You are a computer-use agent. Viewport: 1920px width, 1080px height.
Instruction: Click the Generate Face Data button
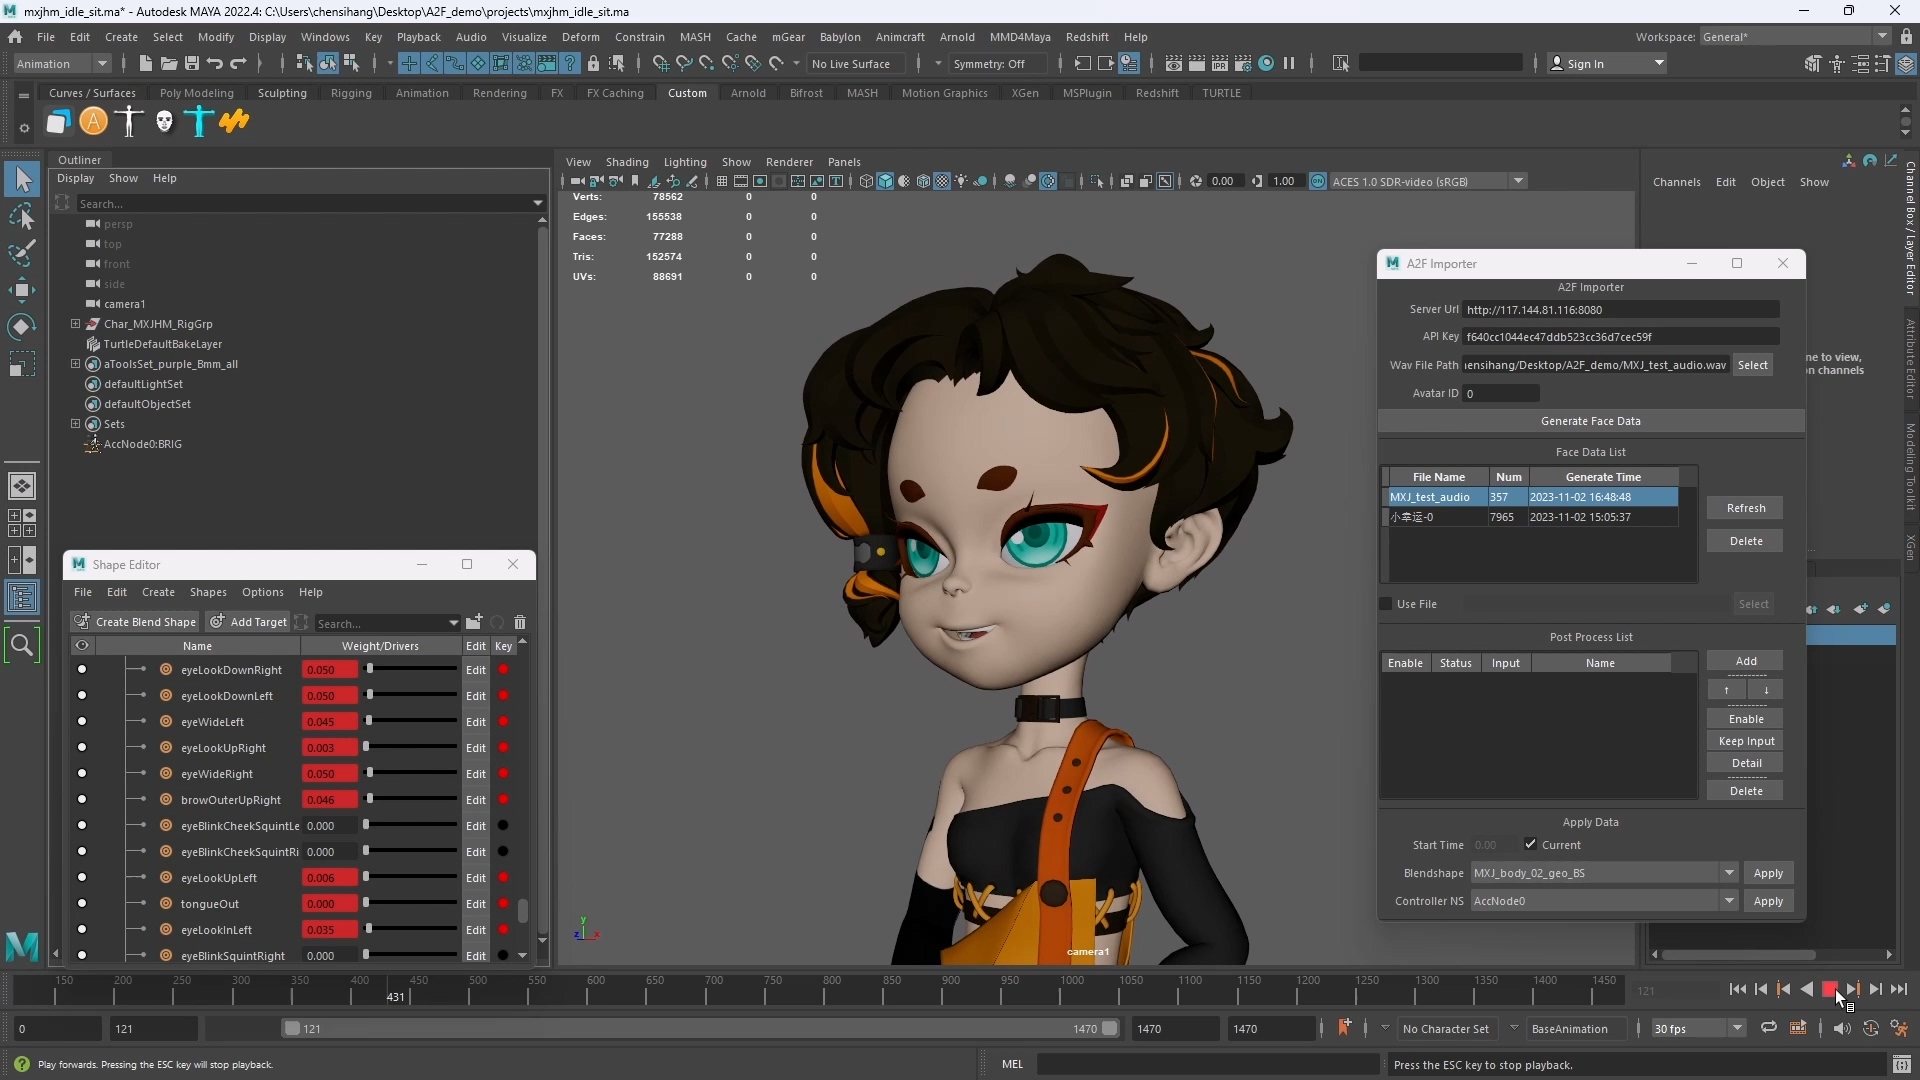click(x=1590, y=421)
